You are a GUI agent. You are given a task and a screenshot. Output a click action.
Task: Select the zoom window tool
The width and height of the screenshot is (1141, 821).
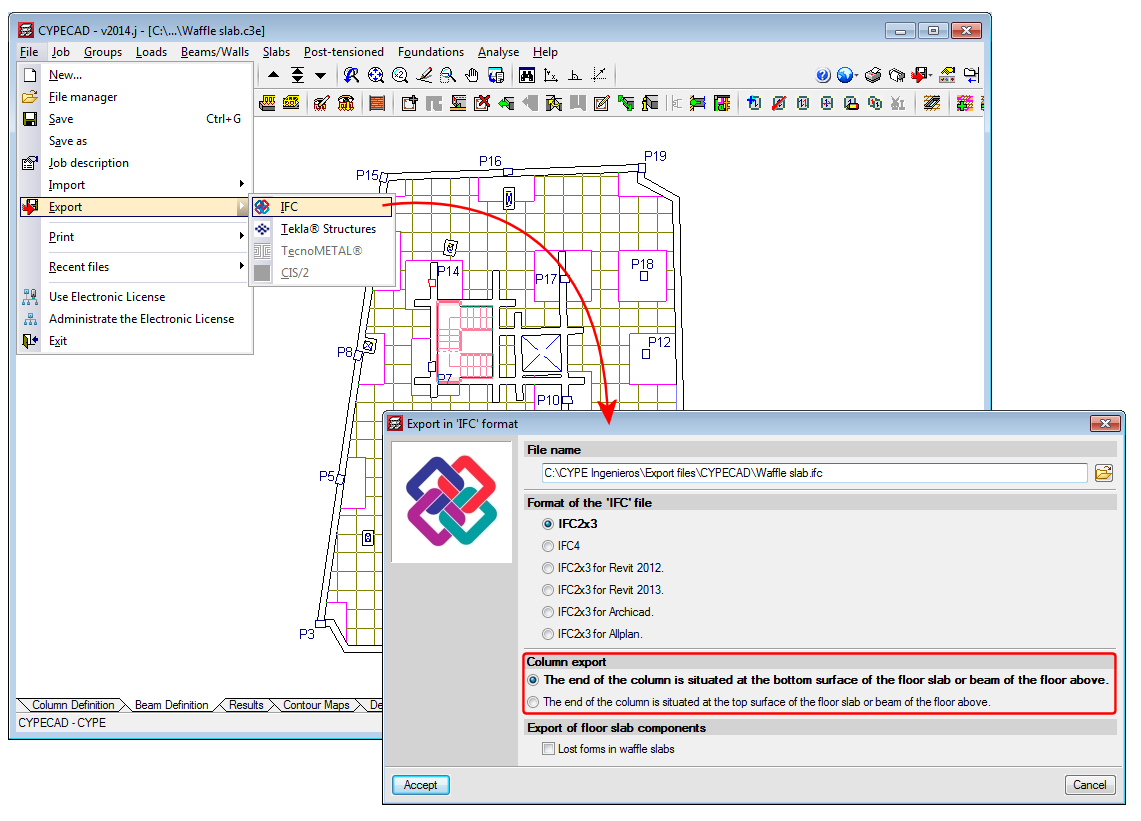pos(448,75)
